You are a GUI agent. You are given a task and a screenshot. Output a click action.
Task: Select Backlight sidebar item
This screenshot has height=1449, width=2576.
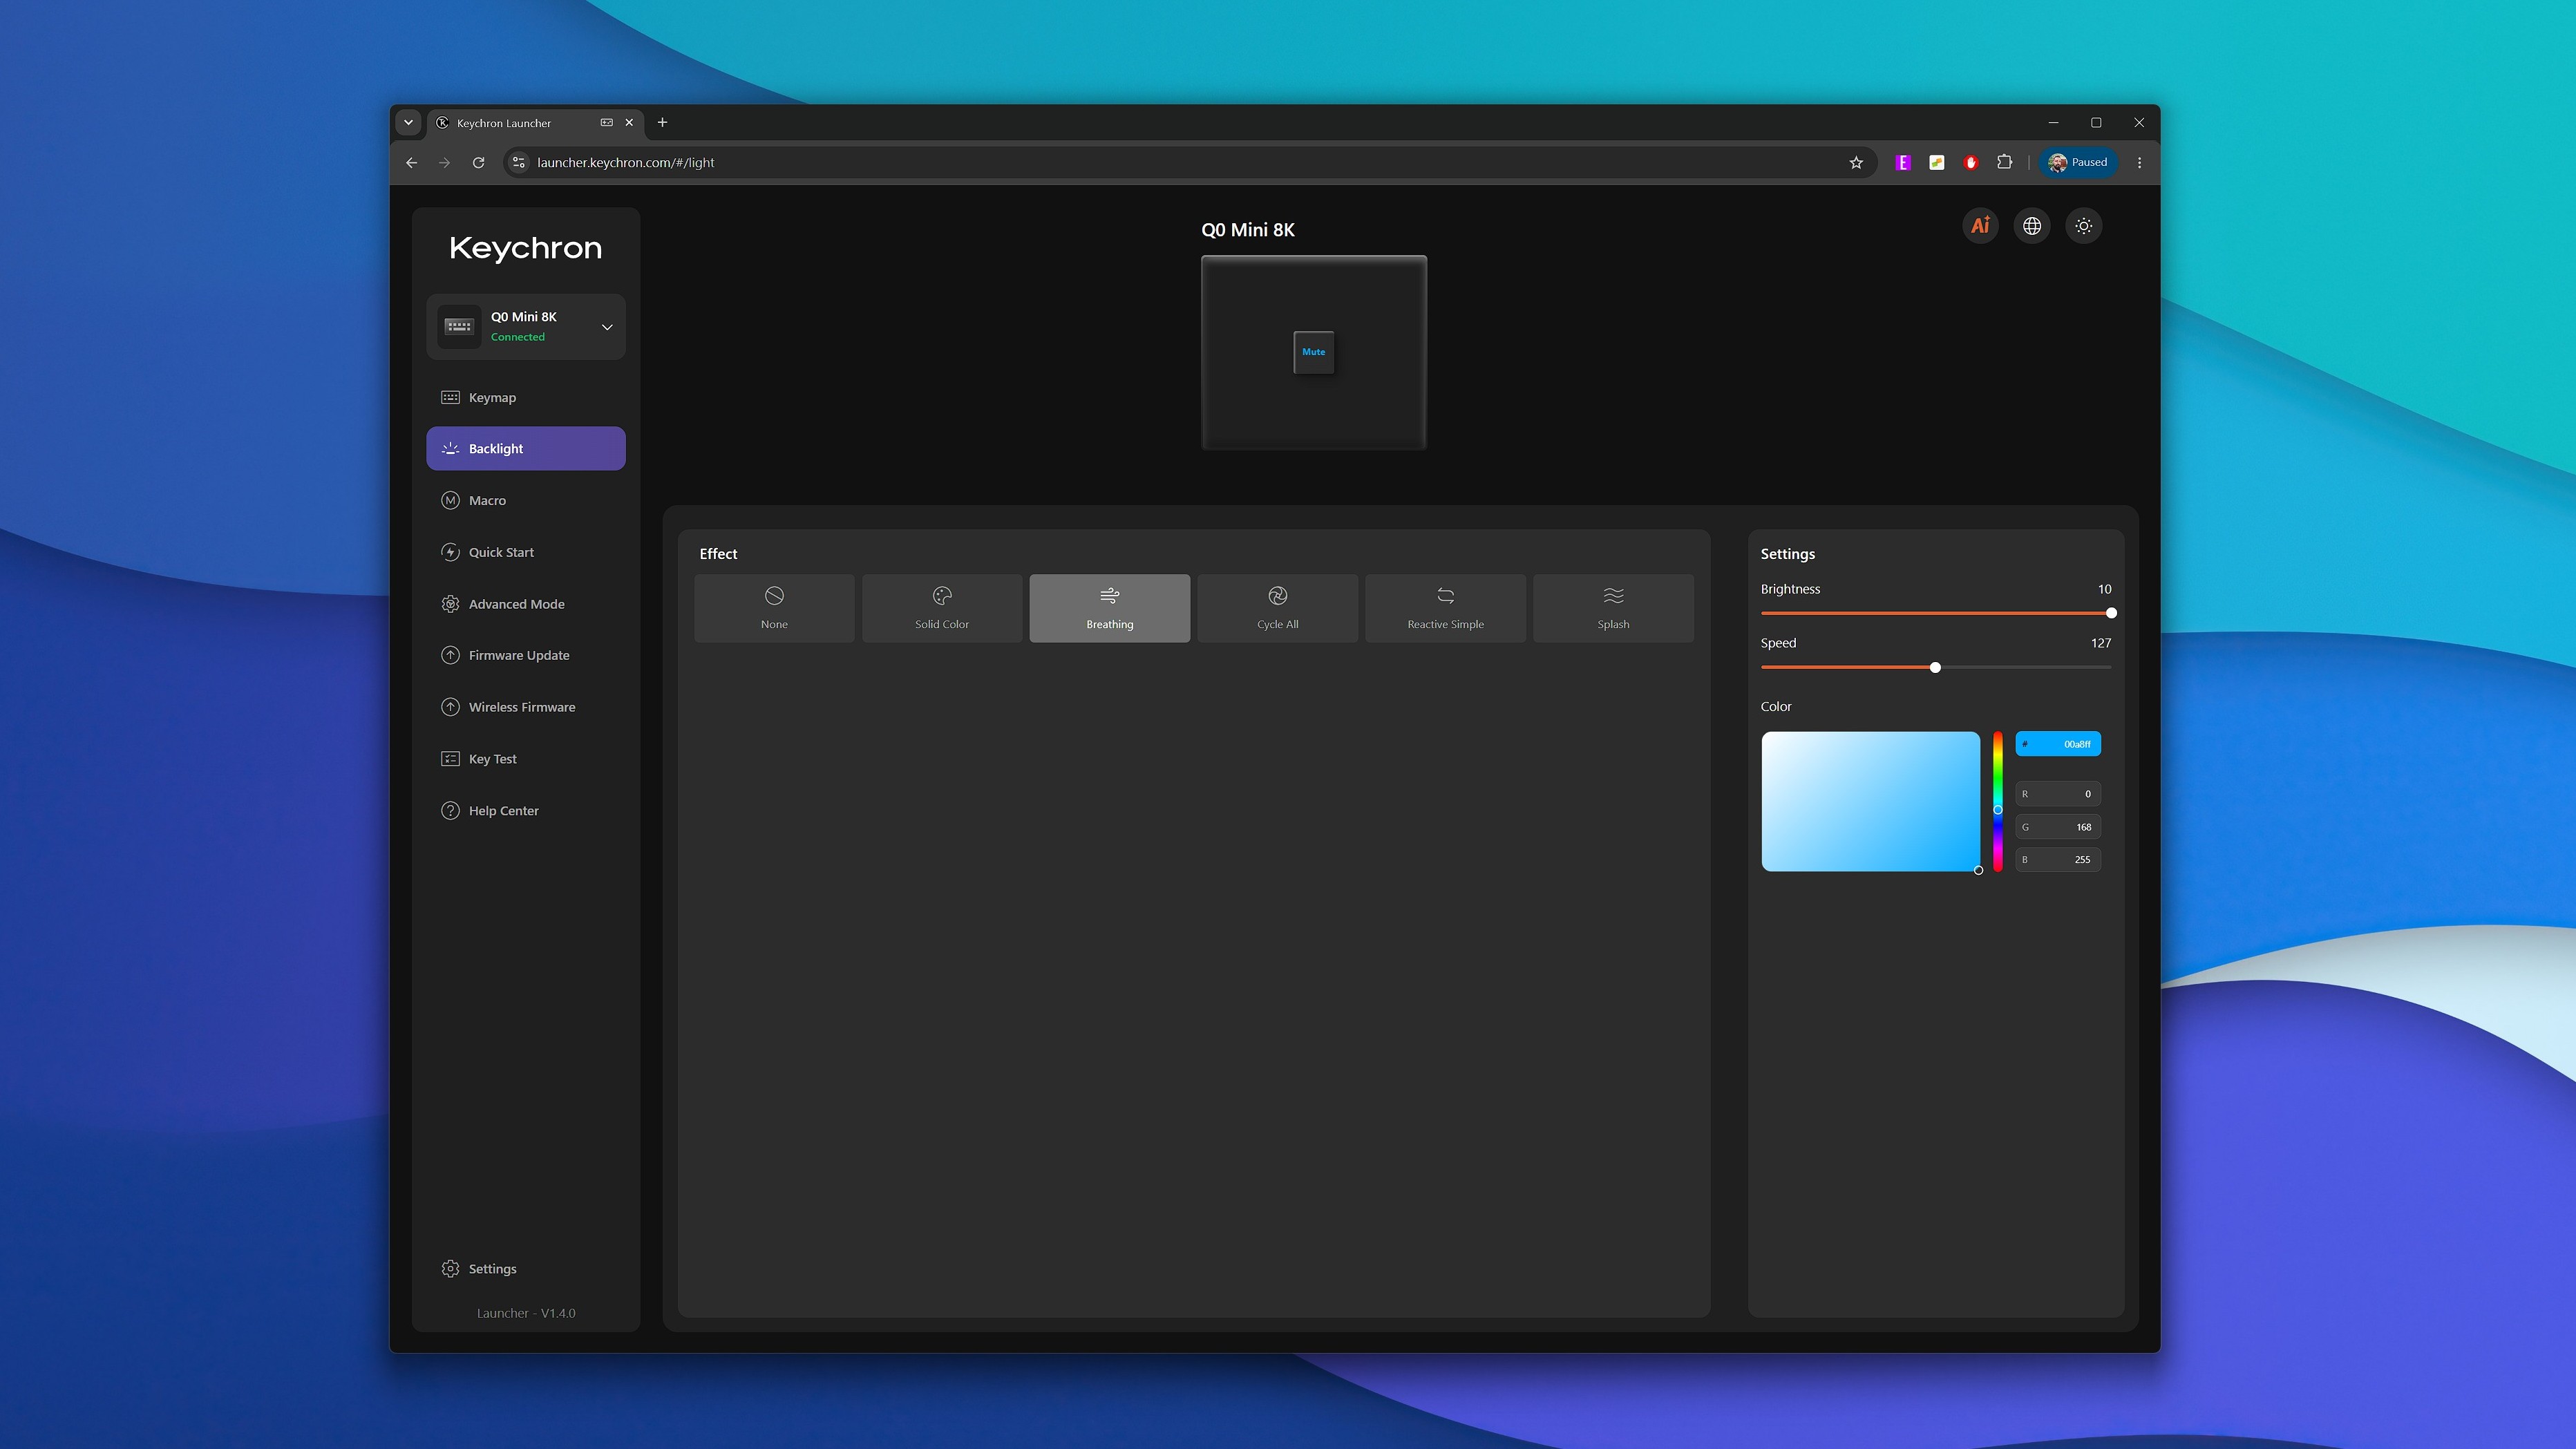pos(526,448)
